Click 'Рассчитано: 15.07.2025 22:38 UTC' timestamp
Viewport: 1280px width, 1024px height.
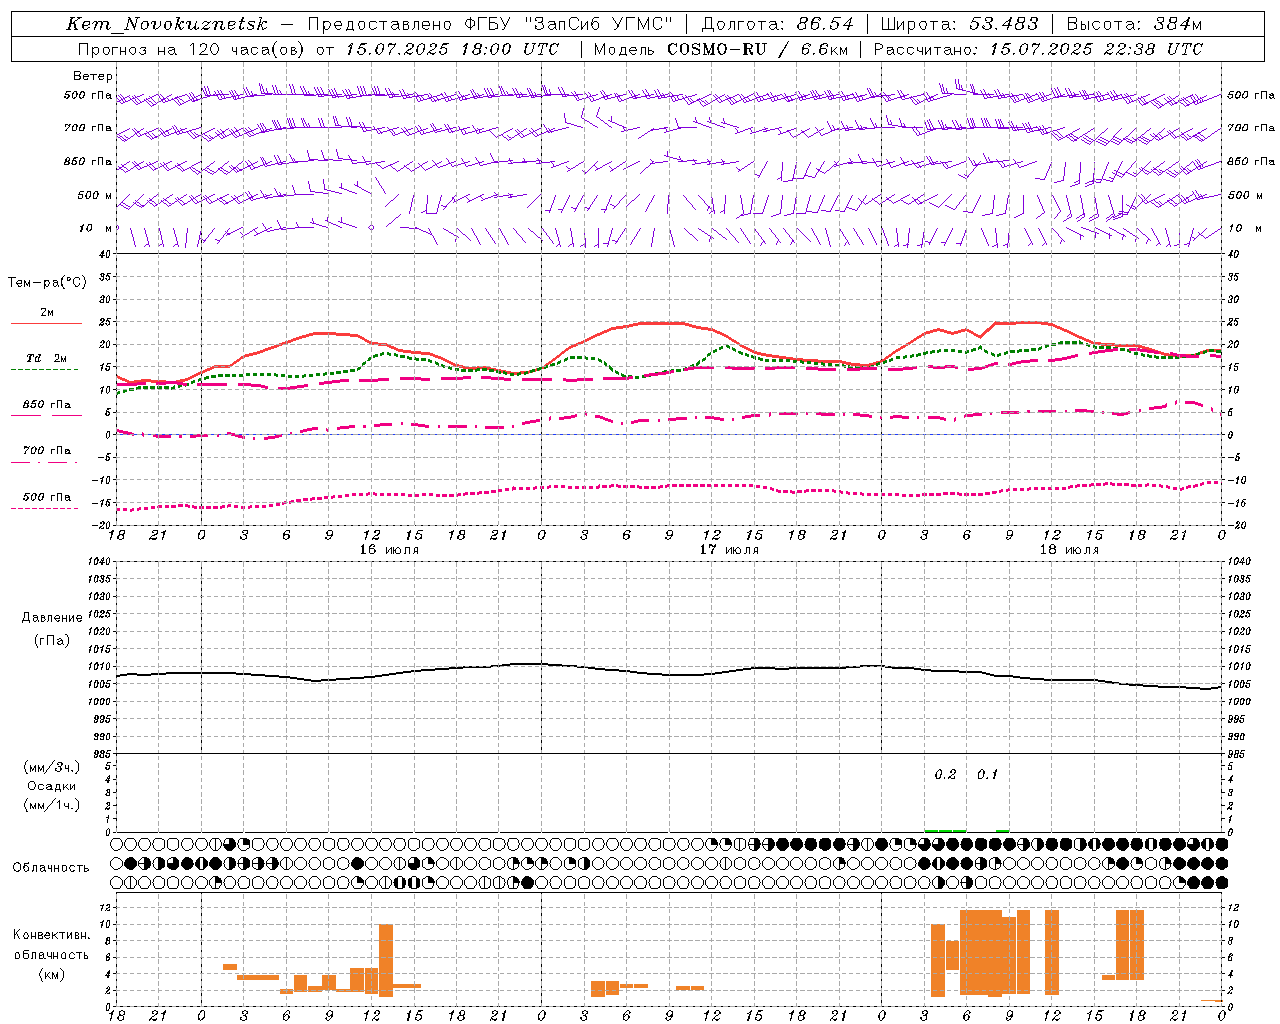pos(1038,49)
